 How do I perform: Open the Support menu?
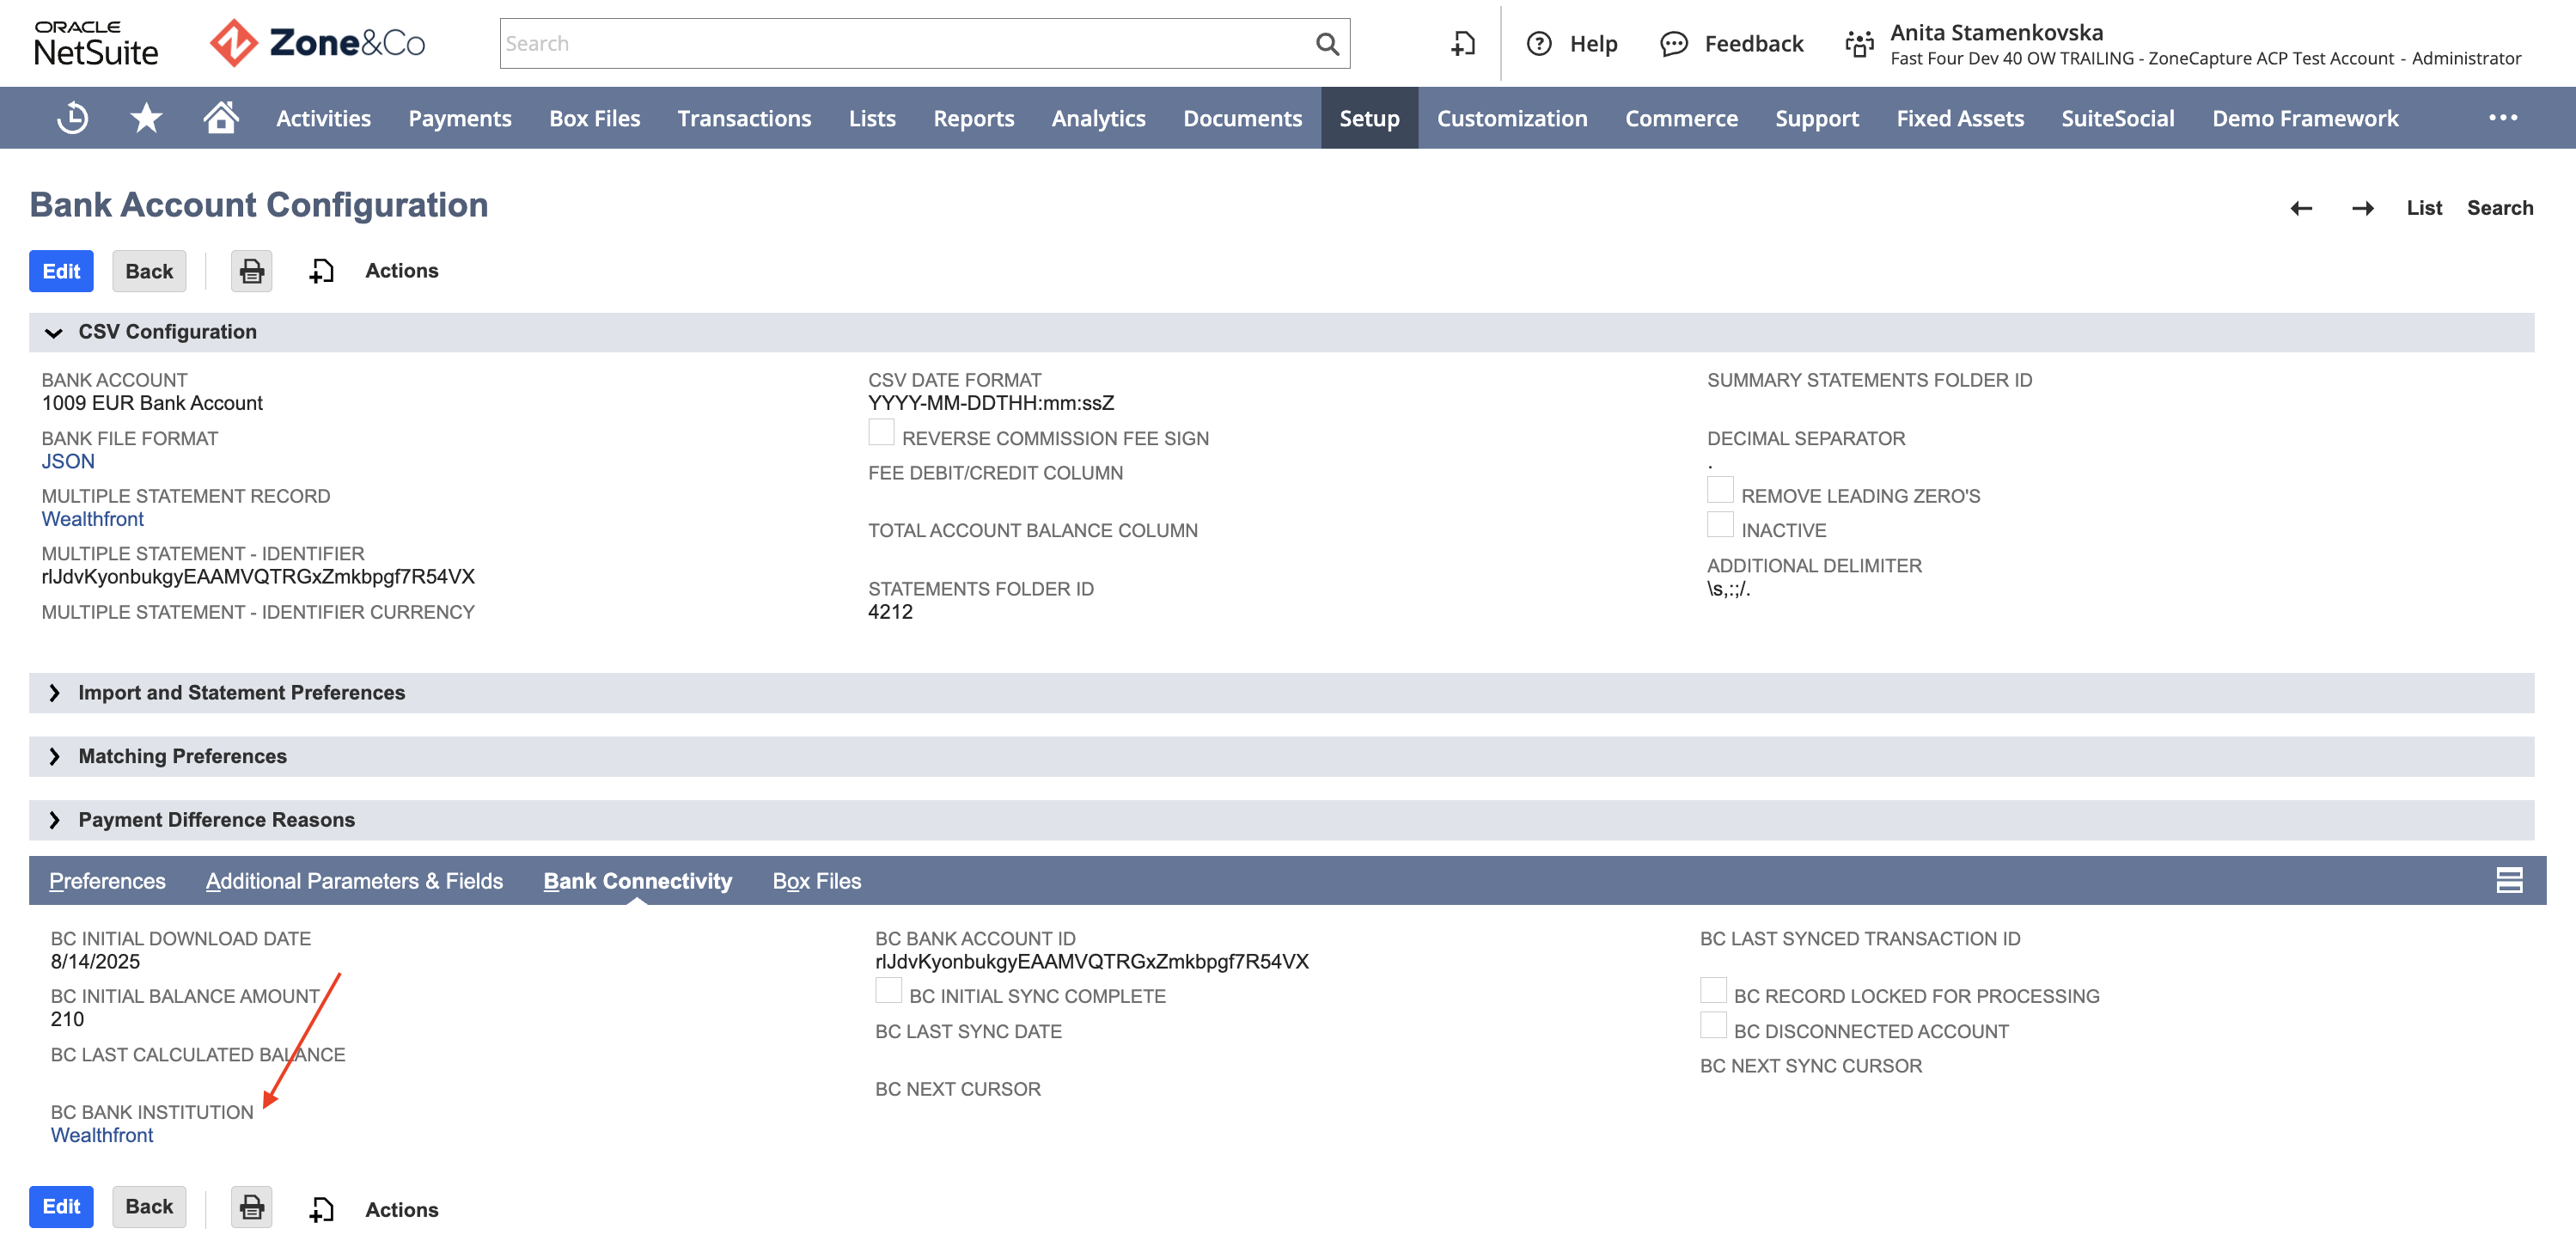click(x=1817, y=118)
